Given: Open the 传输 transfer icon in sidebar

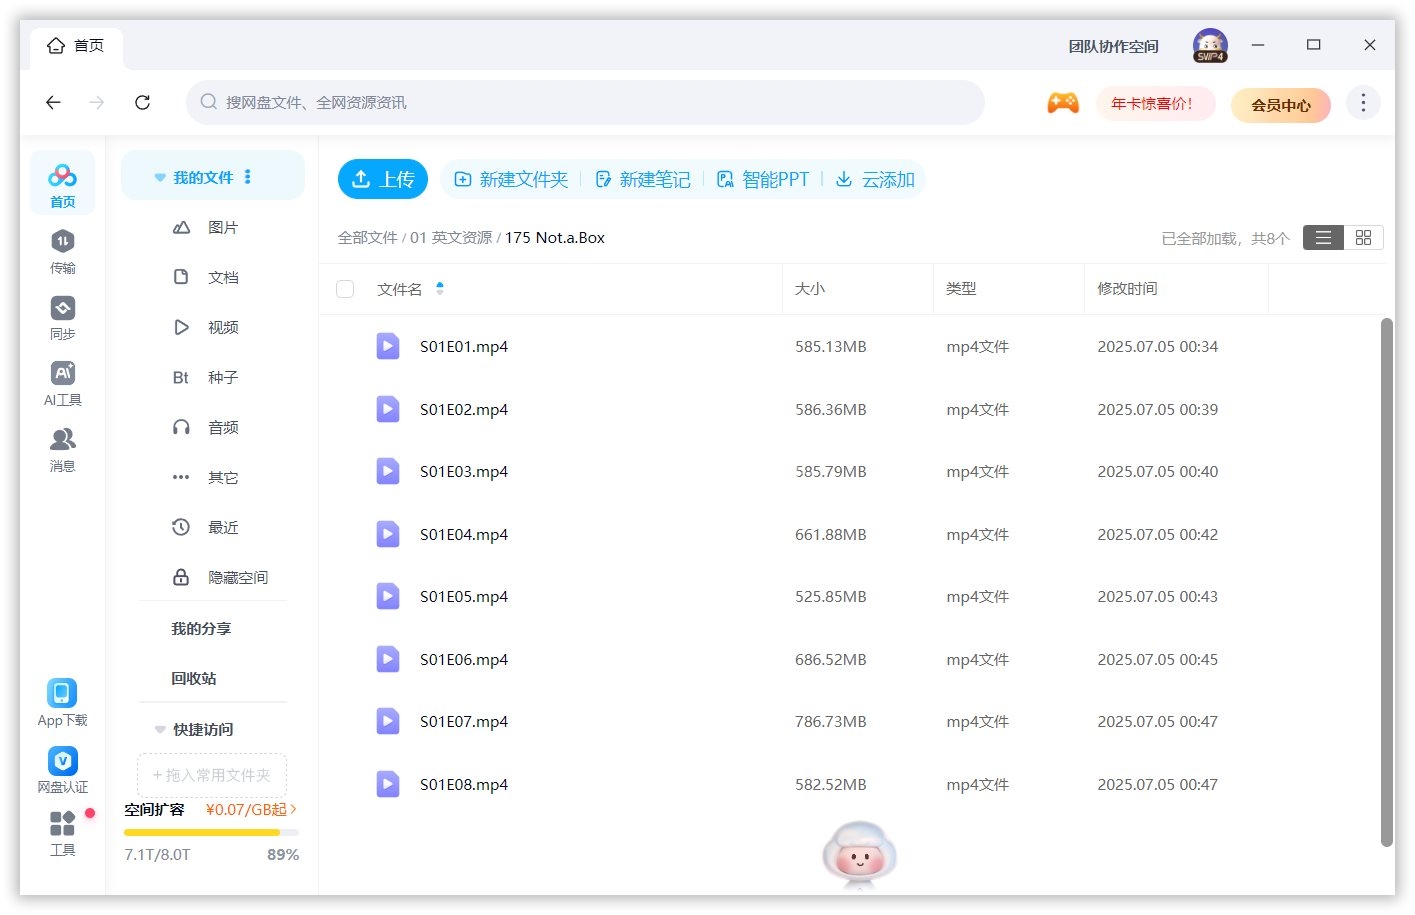Looking at the screenshot, I should [x=62, y=242].
